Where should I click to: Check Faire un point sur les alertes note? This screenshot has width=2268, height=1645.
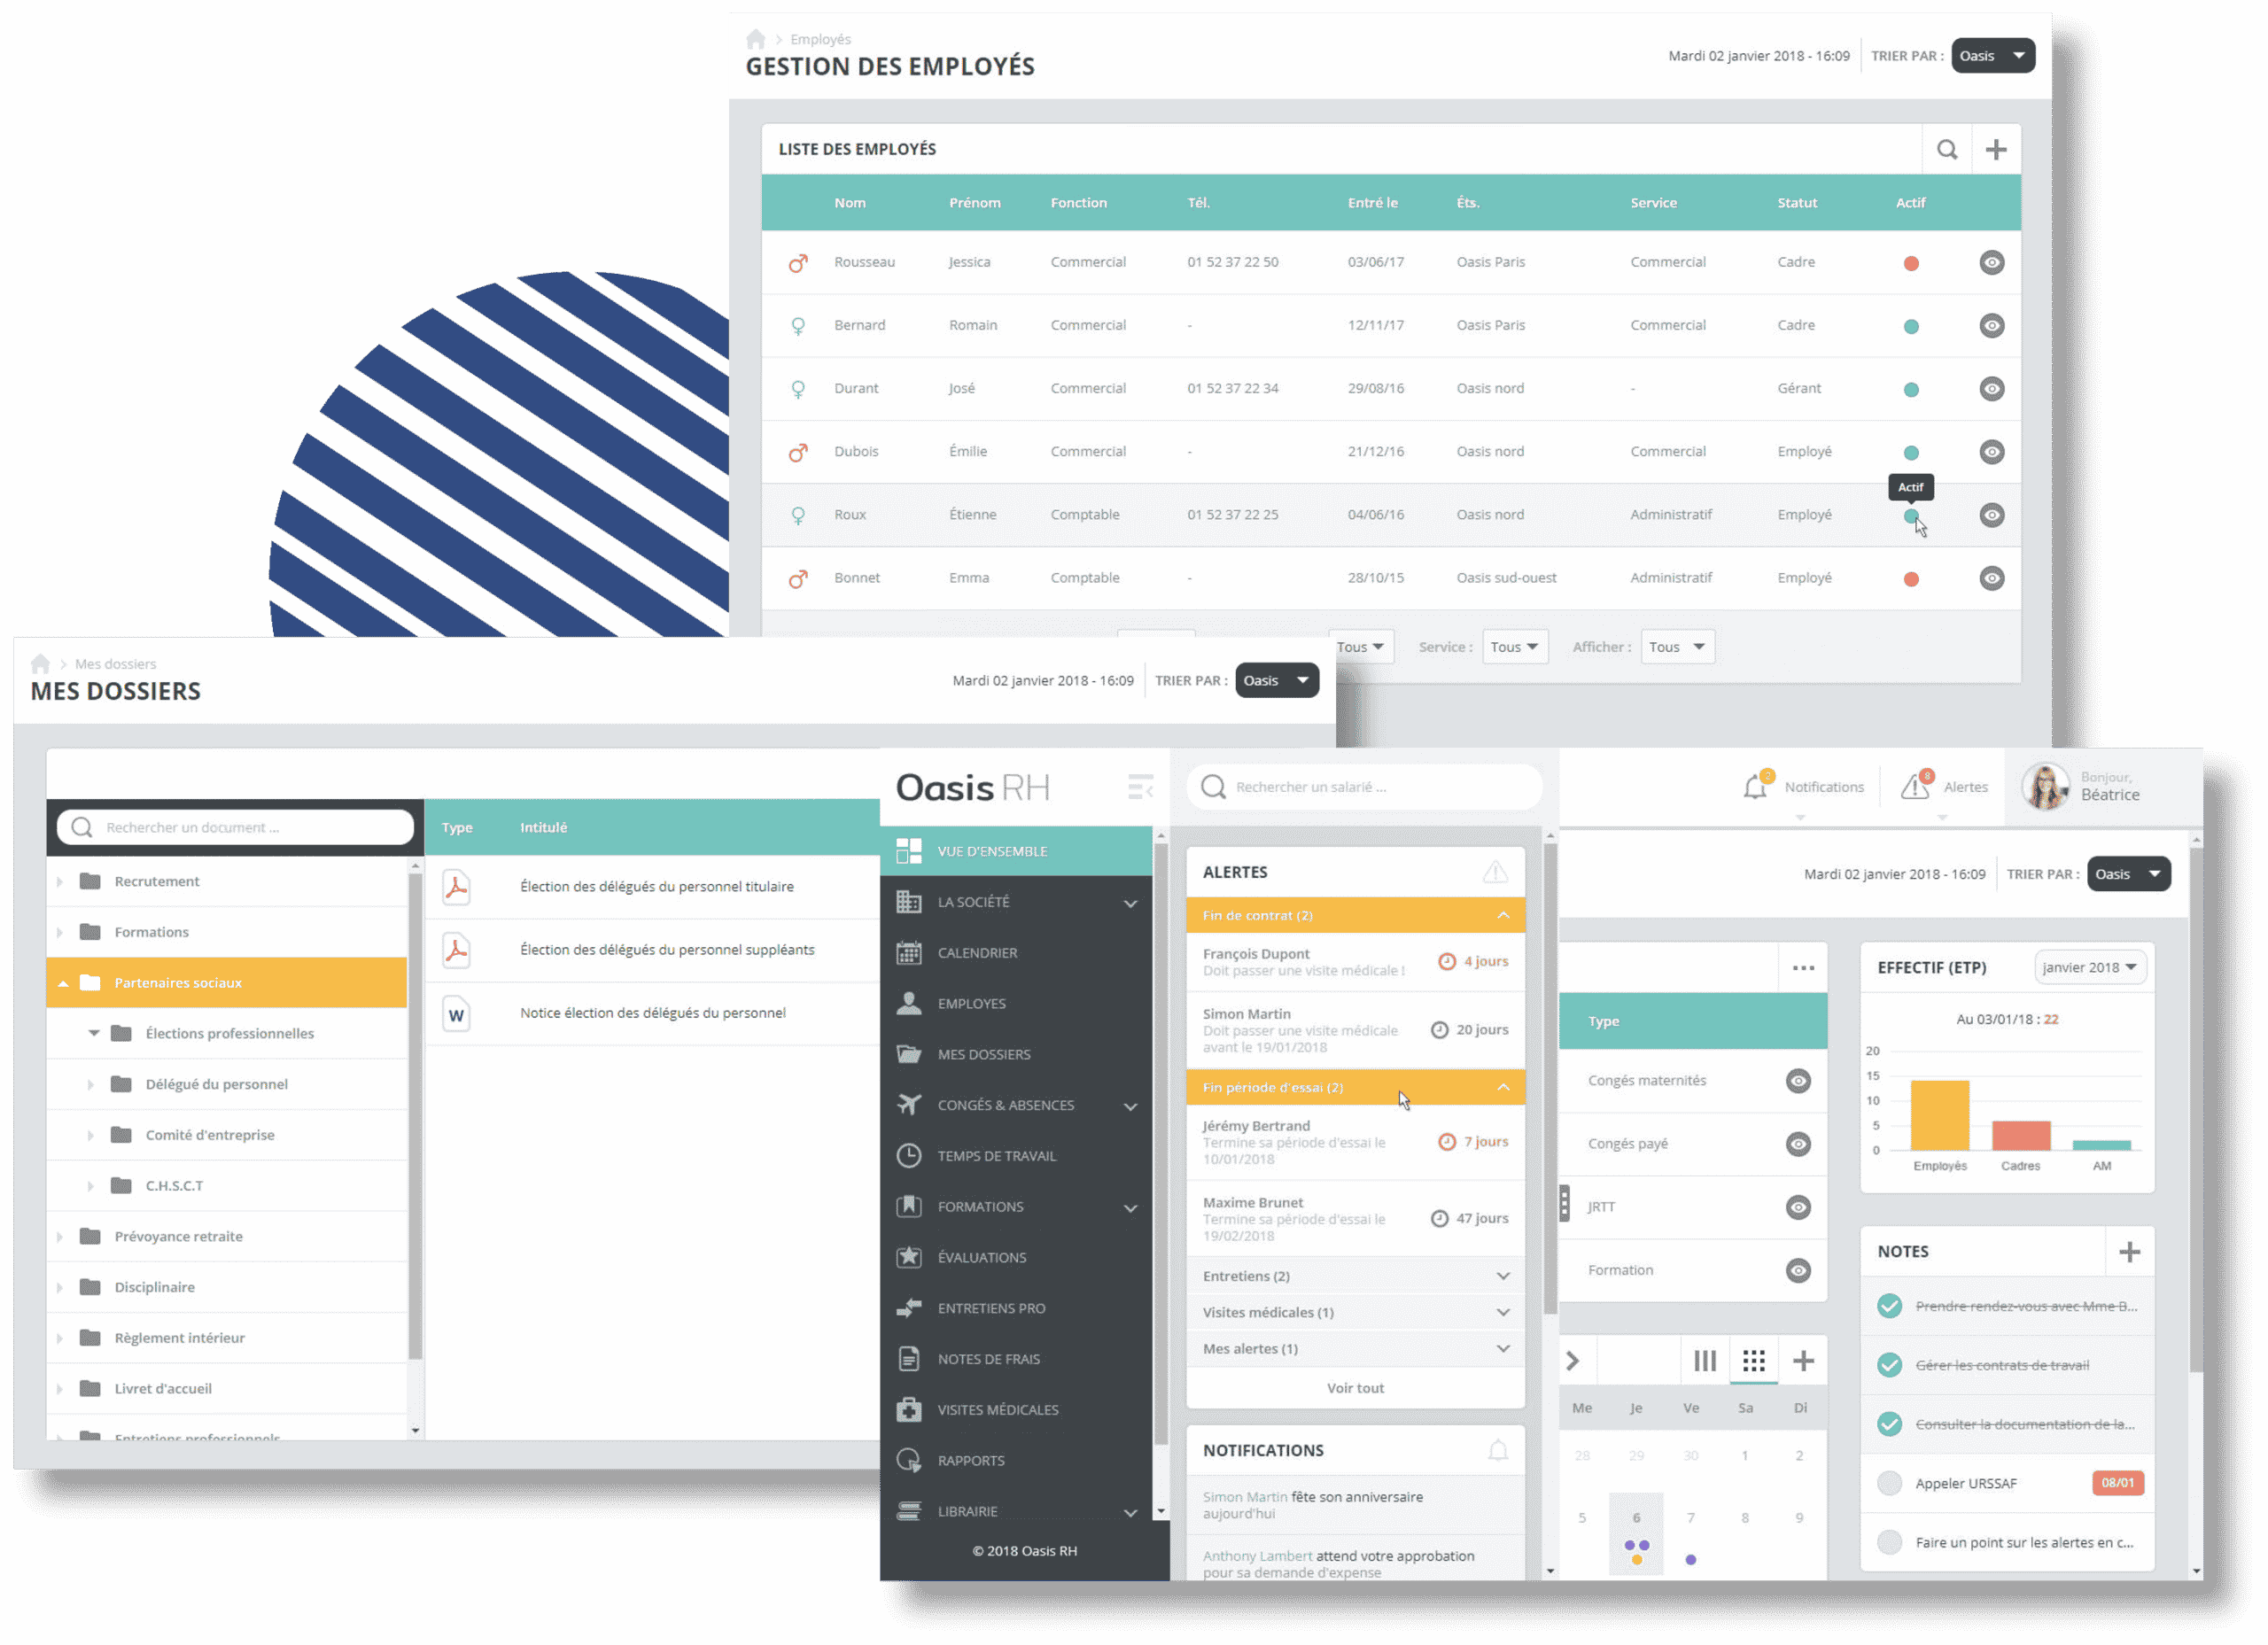(1889, 1542)
